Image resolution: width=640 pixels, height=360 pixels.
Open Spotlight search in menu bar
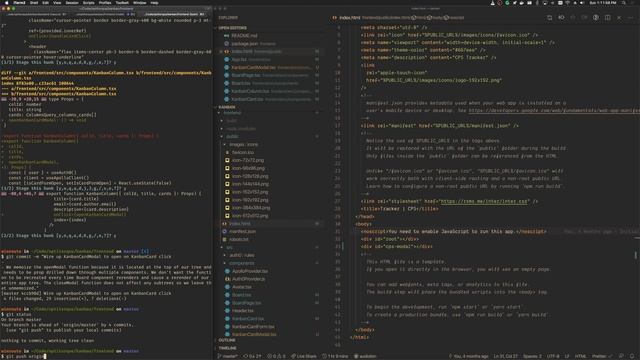click(623, 2)
